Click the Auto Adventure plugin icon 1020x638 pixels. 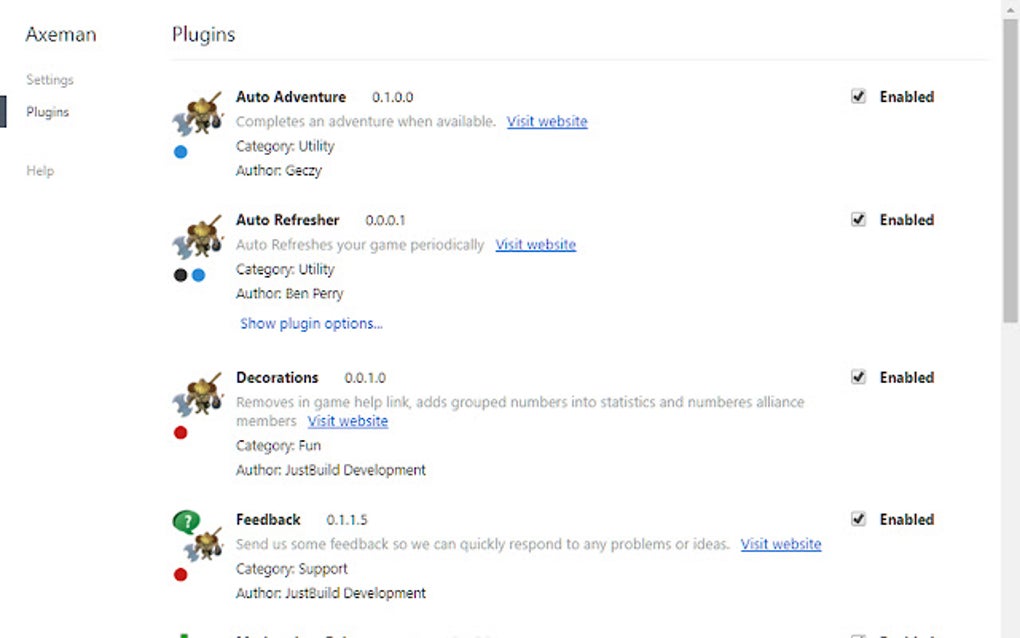pos(198,115)
